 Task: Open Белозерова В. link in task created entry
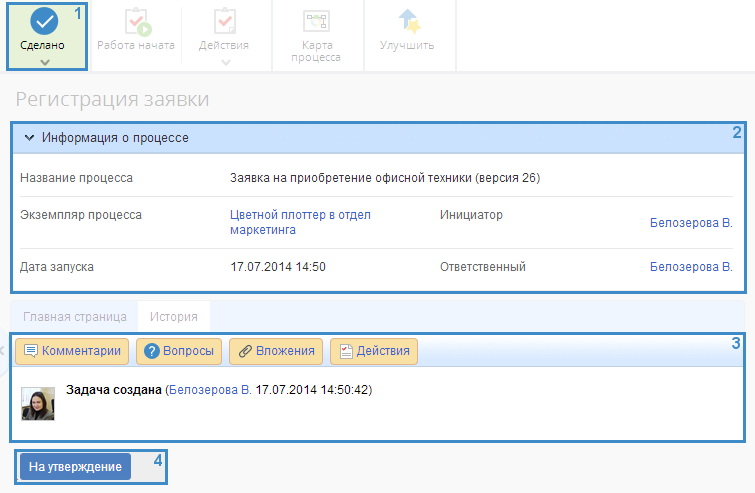pos(210,389)
